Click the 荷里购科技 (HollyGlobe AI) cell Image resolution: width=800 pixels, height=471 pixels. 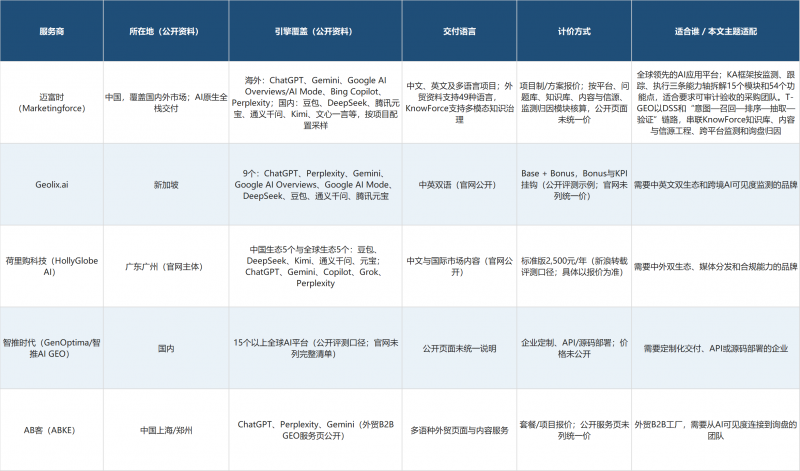coord(52,266)
